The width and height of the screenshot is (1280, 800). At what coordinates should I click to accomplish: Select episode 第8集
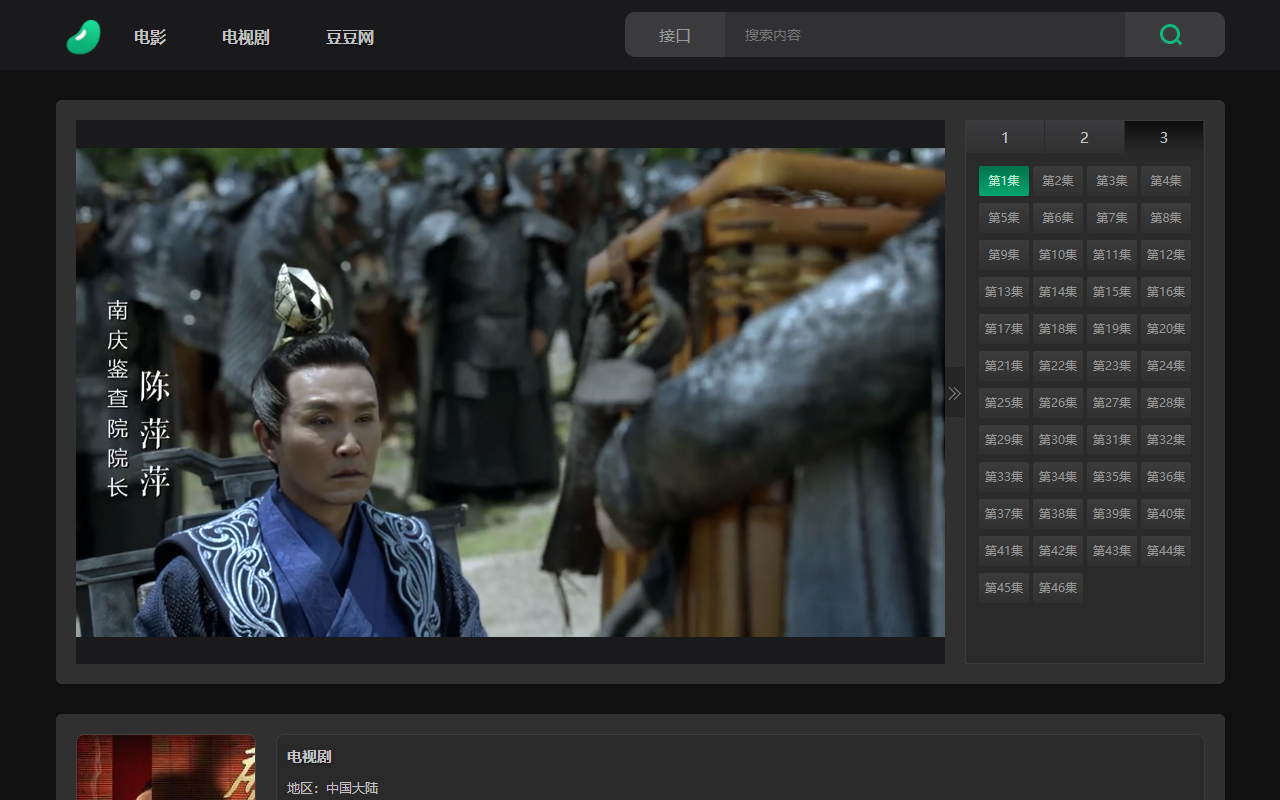(x=1166, y=218)
